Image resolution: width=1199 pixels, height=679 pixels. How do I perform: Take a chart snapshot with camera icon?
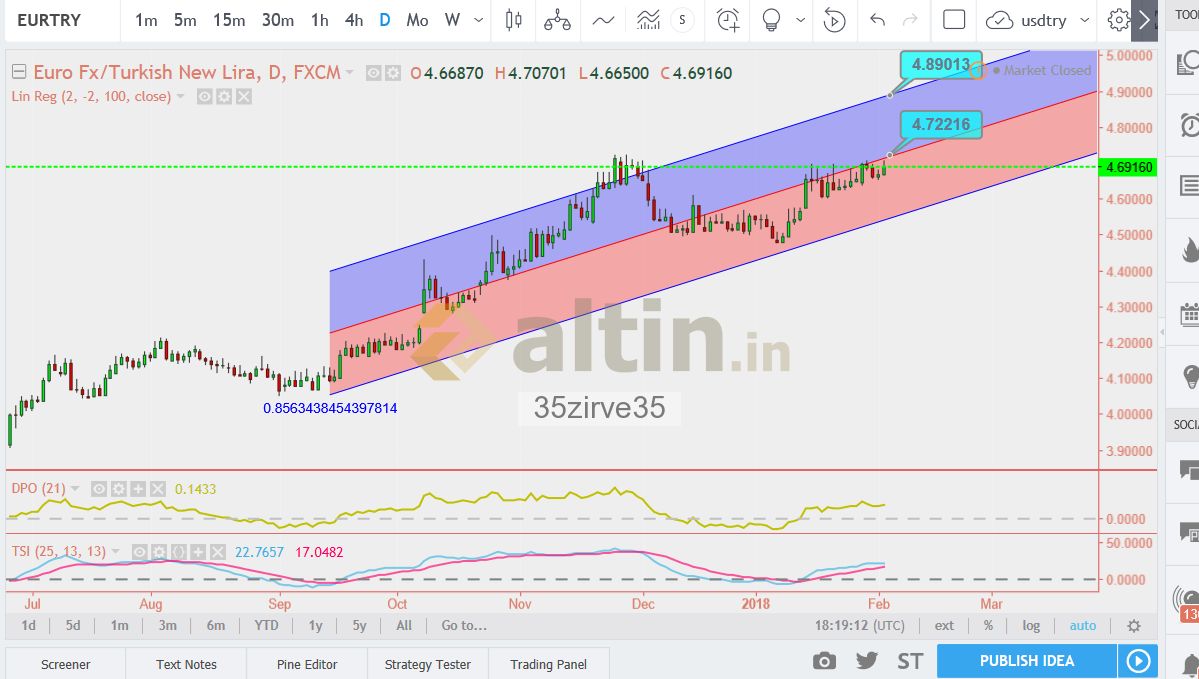click(824, 661)
